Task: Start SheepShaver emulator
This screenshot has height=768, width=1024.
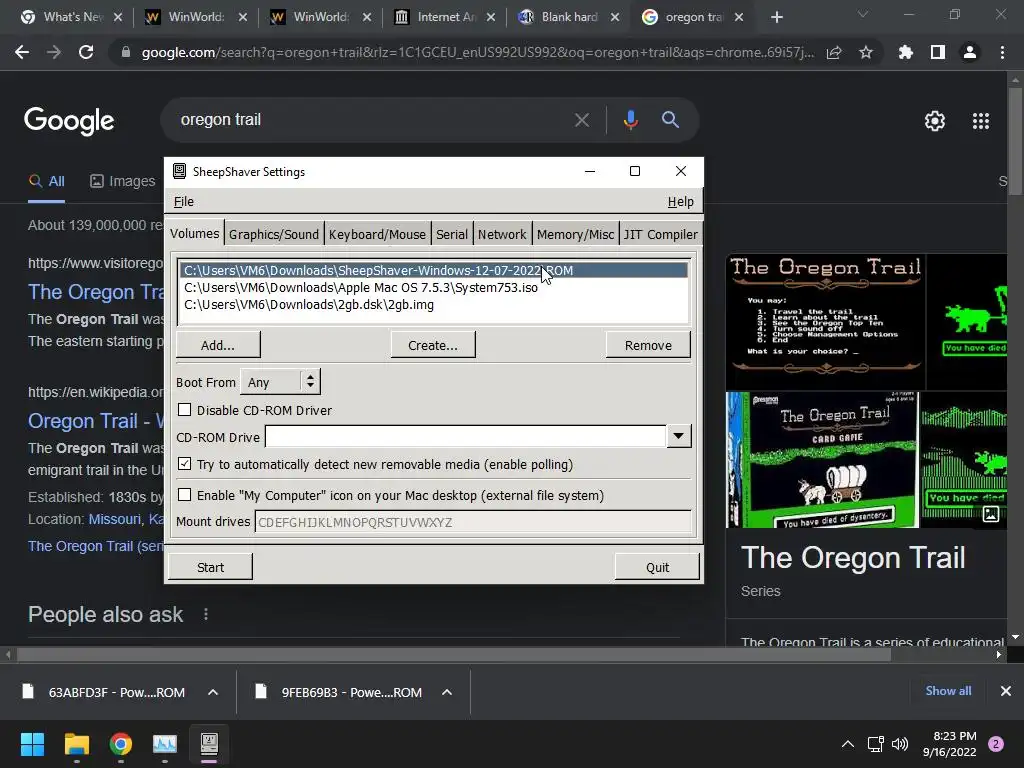Action: coord(210,567)
